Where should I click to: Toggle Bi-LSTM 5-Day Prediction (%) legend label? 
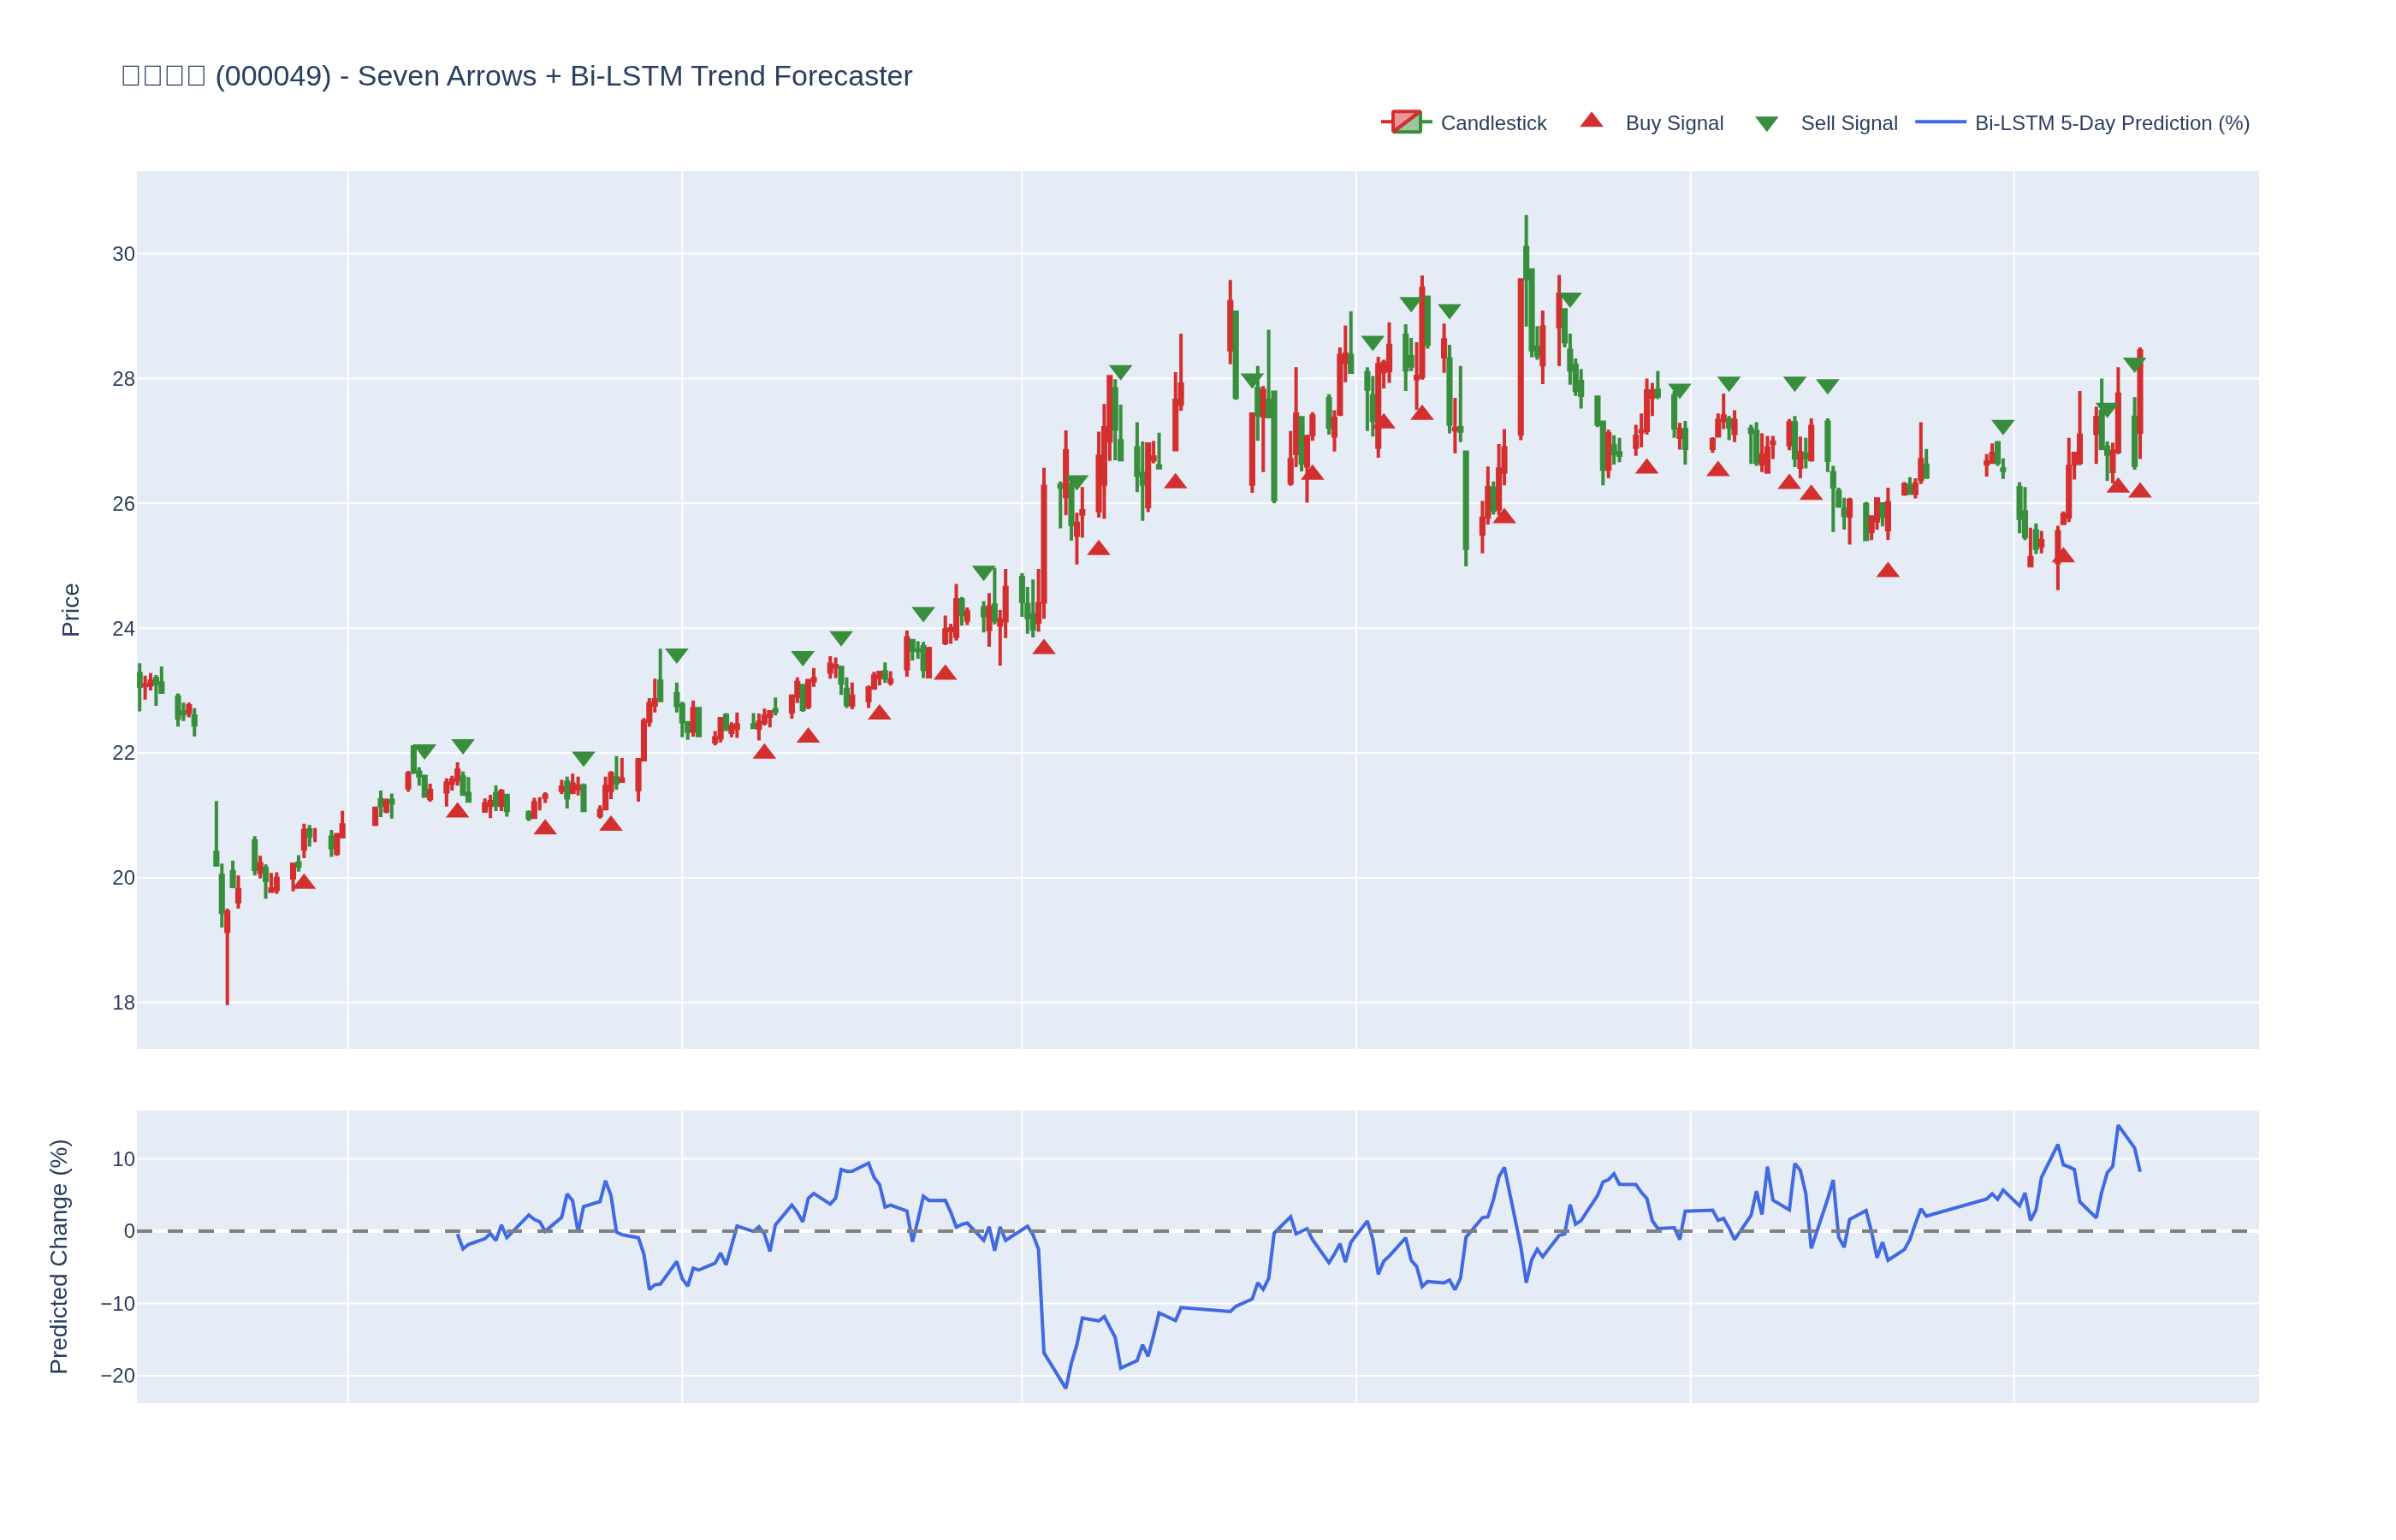tap(2111, 123)
